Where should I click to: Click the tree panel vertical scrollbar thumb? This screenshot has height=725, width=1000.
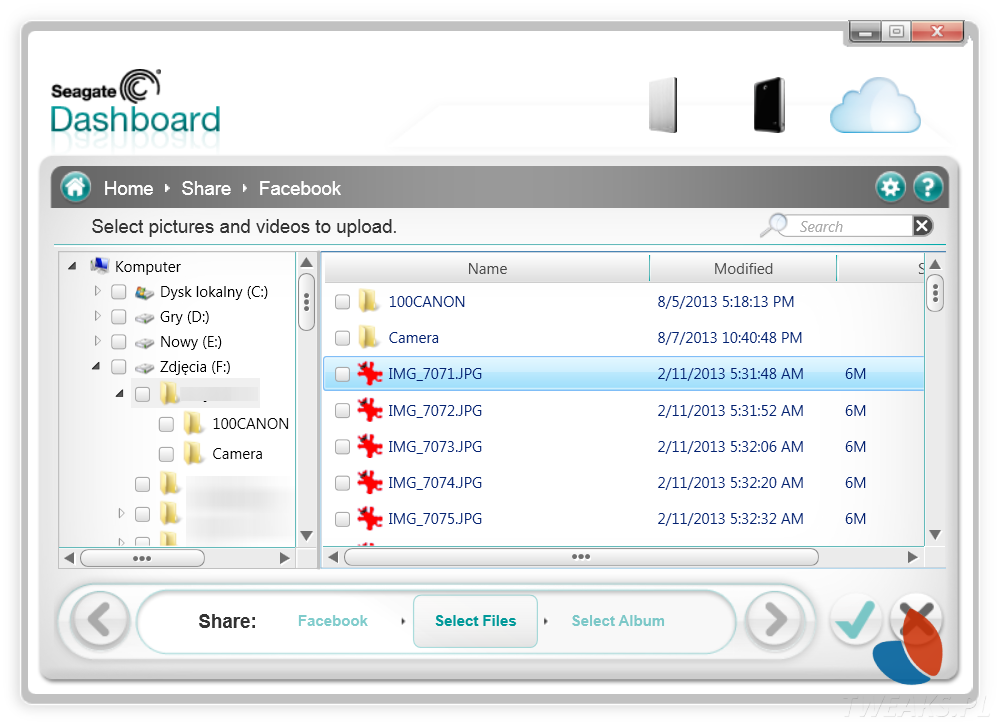tap(306, 302)
